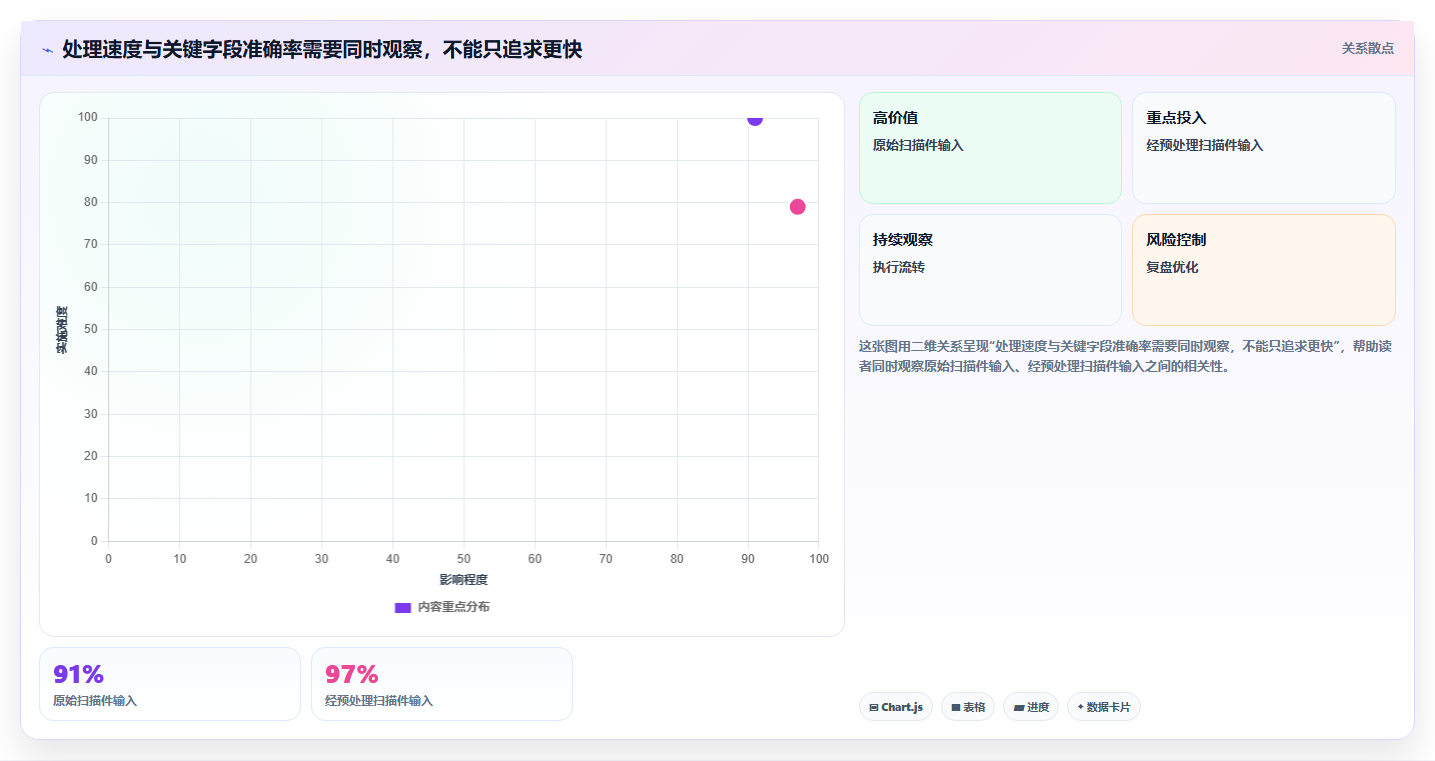Click the 实施难度 y-axis title

(x=62, y=330)
